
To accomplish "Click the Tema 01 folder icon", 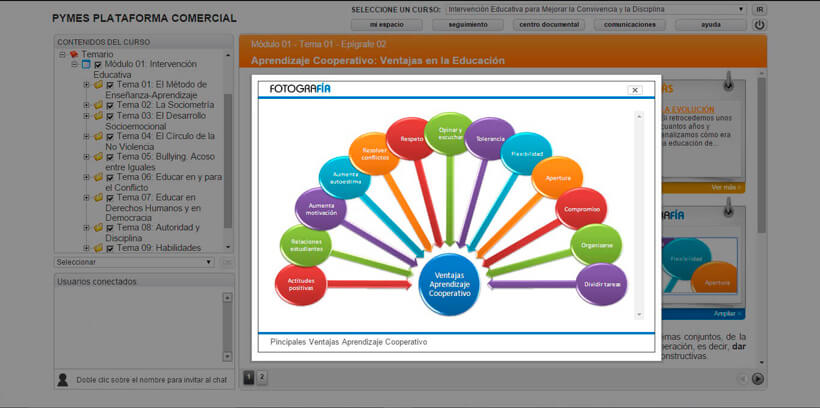I will (x=98, y=85).
